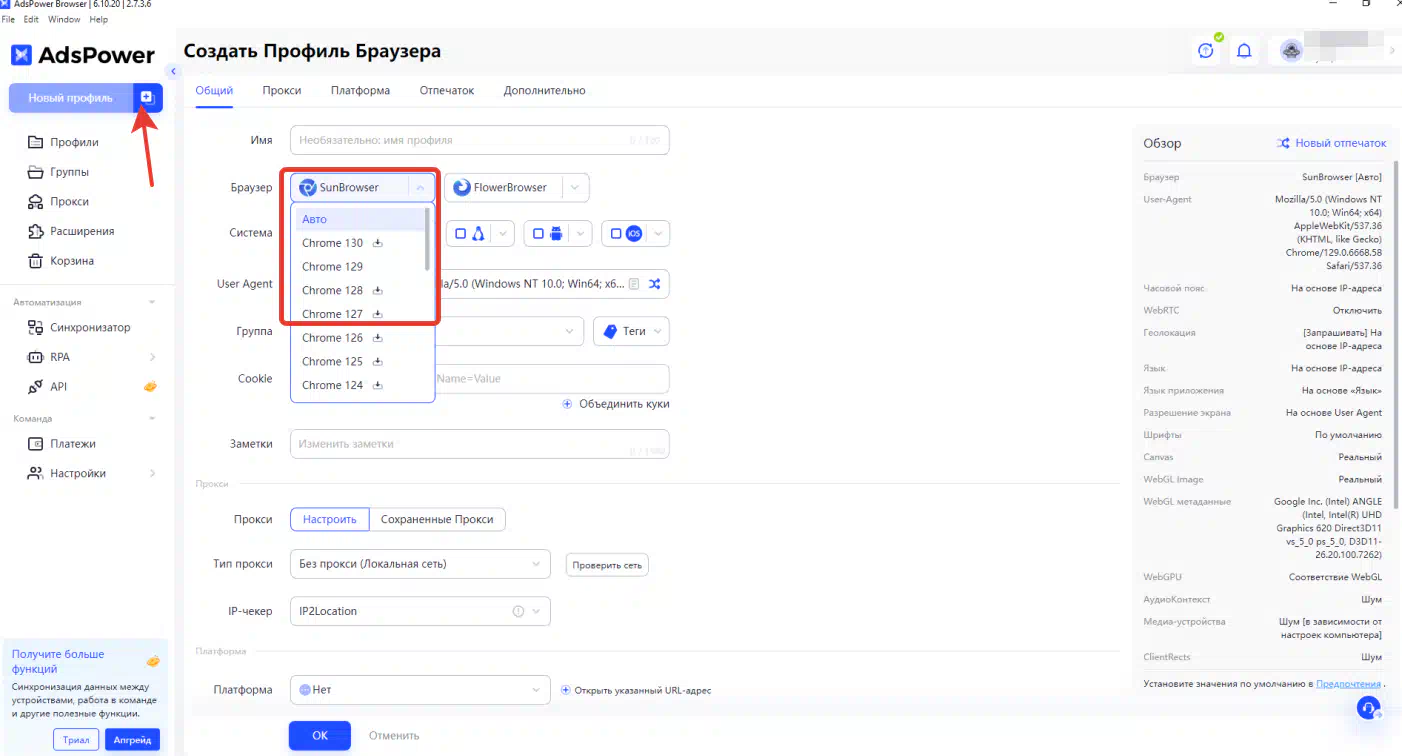Open the notifications bell
The image size is (1402, 756).
pos(1244,51)
